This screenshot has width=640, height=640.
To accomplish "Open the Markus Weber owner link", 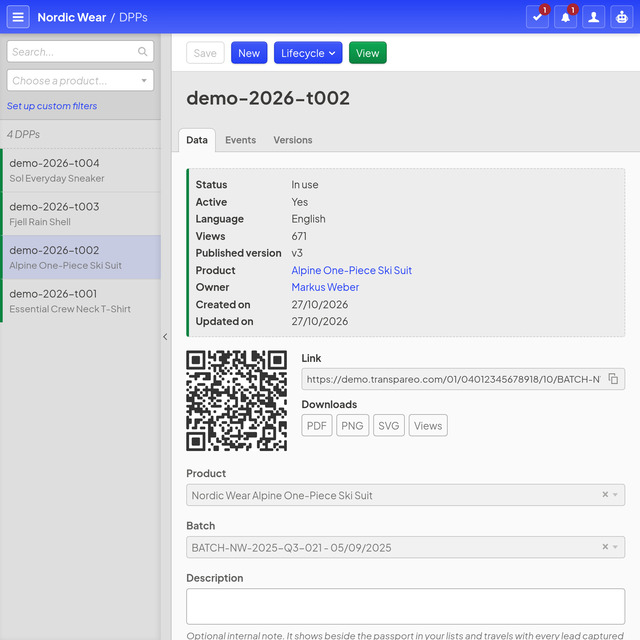I will point(325,287).
